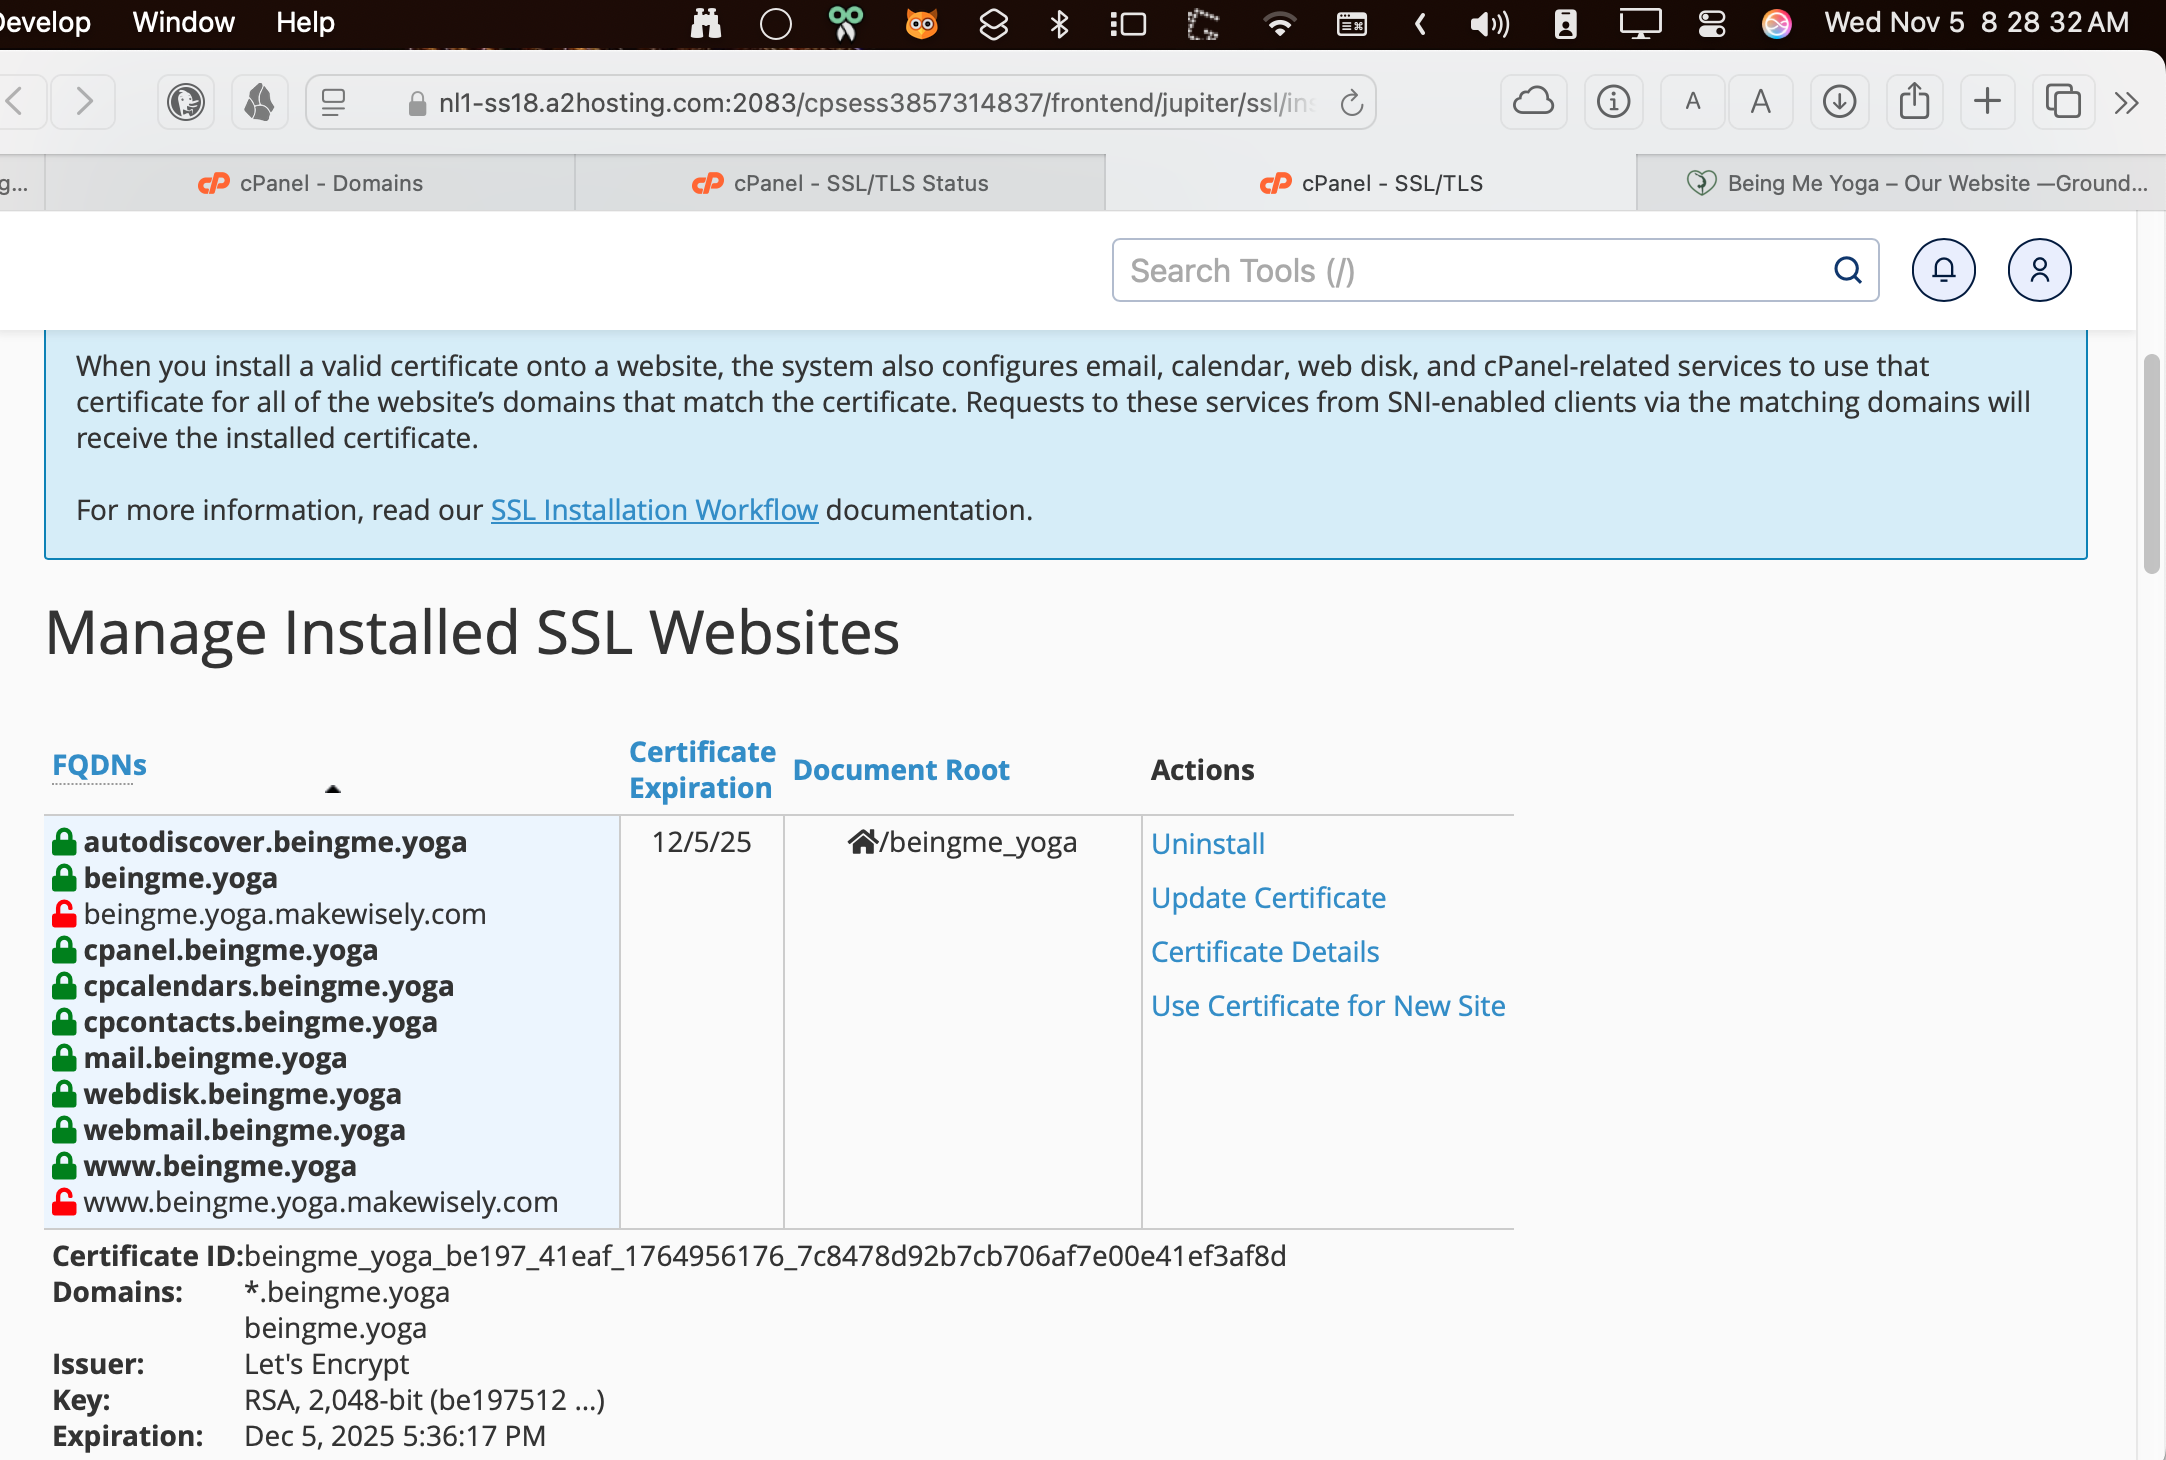The image size is (2166, 1460).
Task: Sort by Certificate Expiration column
Action: 701,769
